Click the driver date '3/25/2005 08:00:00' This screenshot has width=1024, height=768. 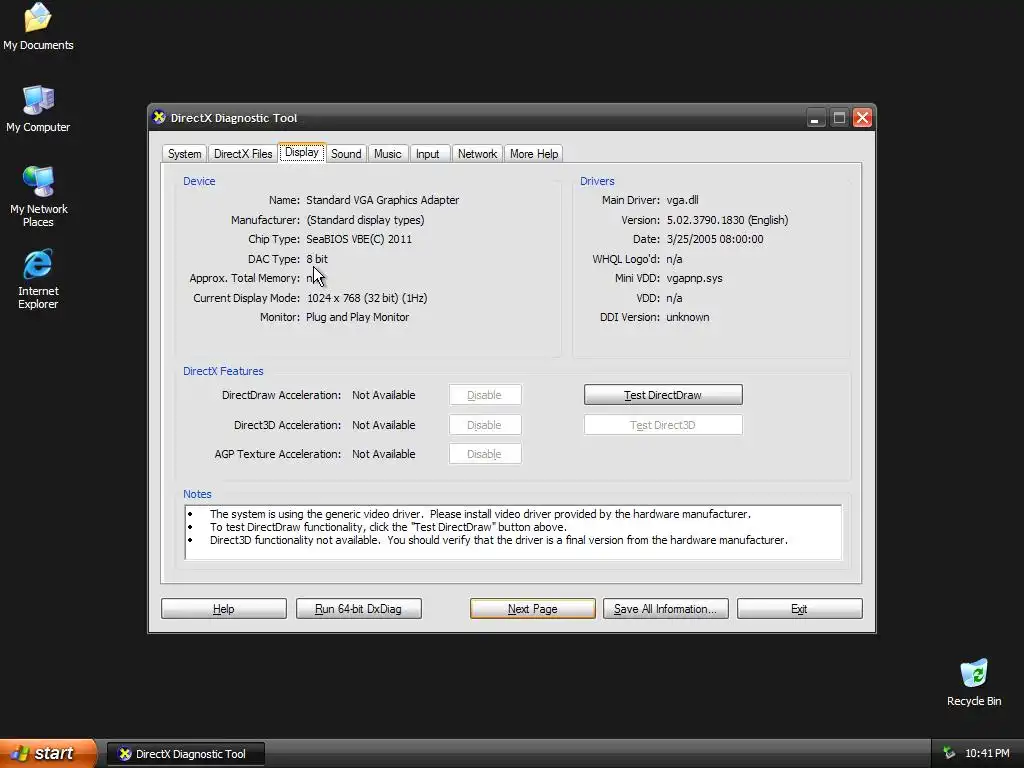click(x=715, y=239)
